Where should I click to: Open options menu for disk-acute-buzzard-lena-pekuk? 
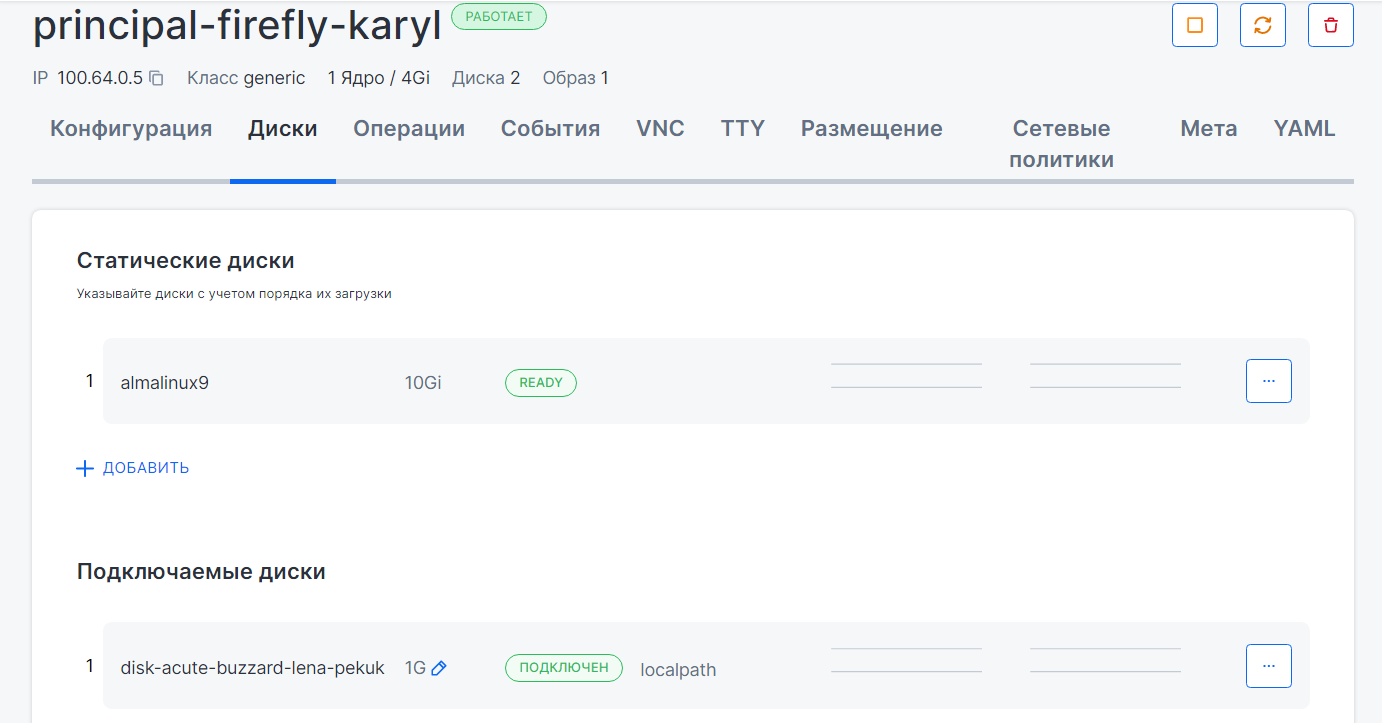click(1268, 666)
